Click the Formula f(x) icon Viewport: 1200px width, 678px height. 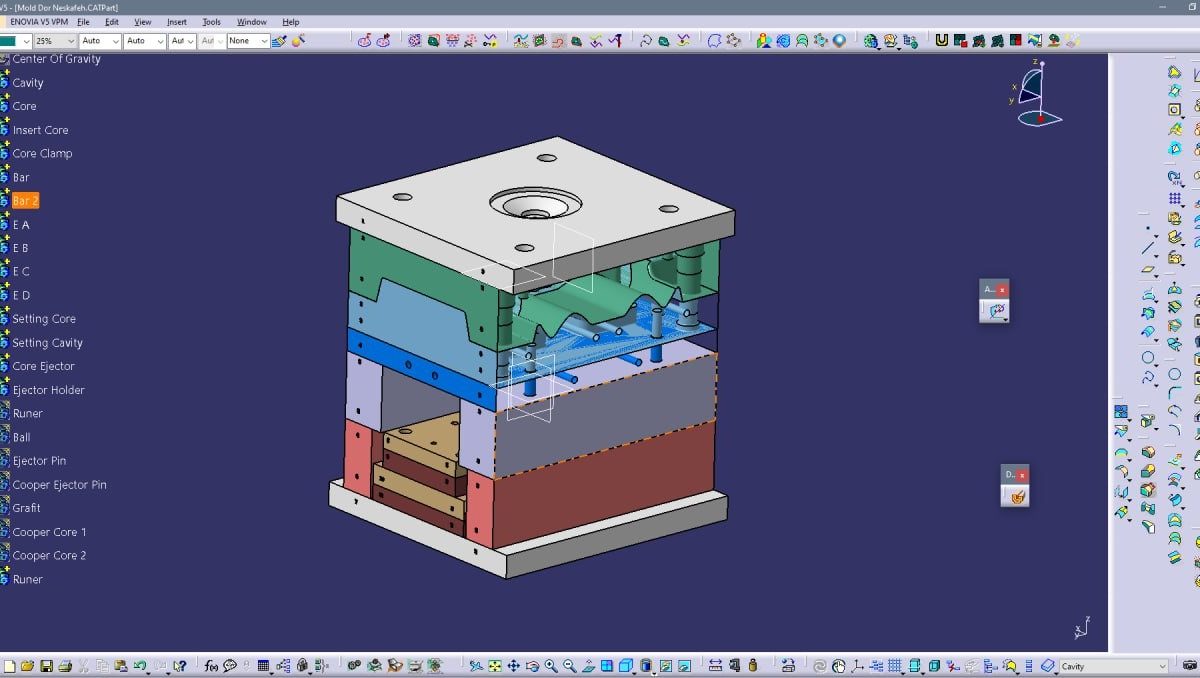point(212,665)
